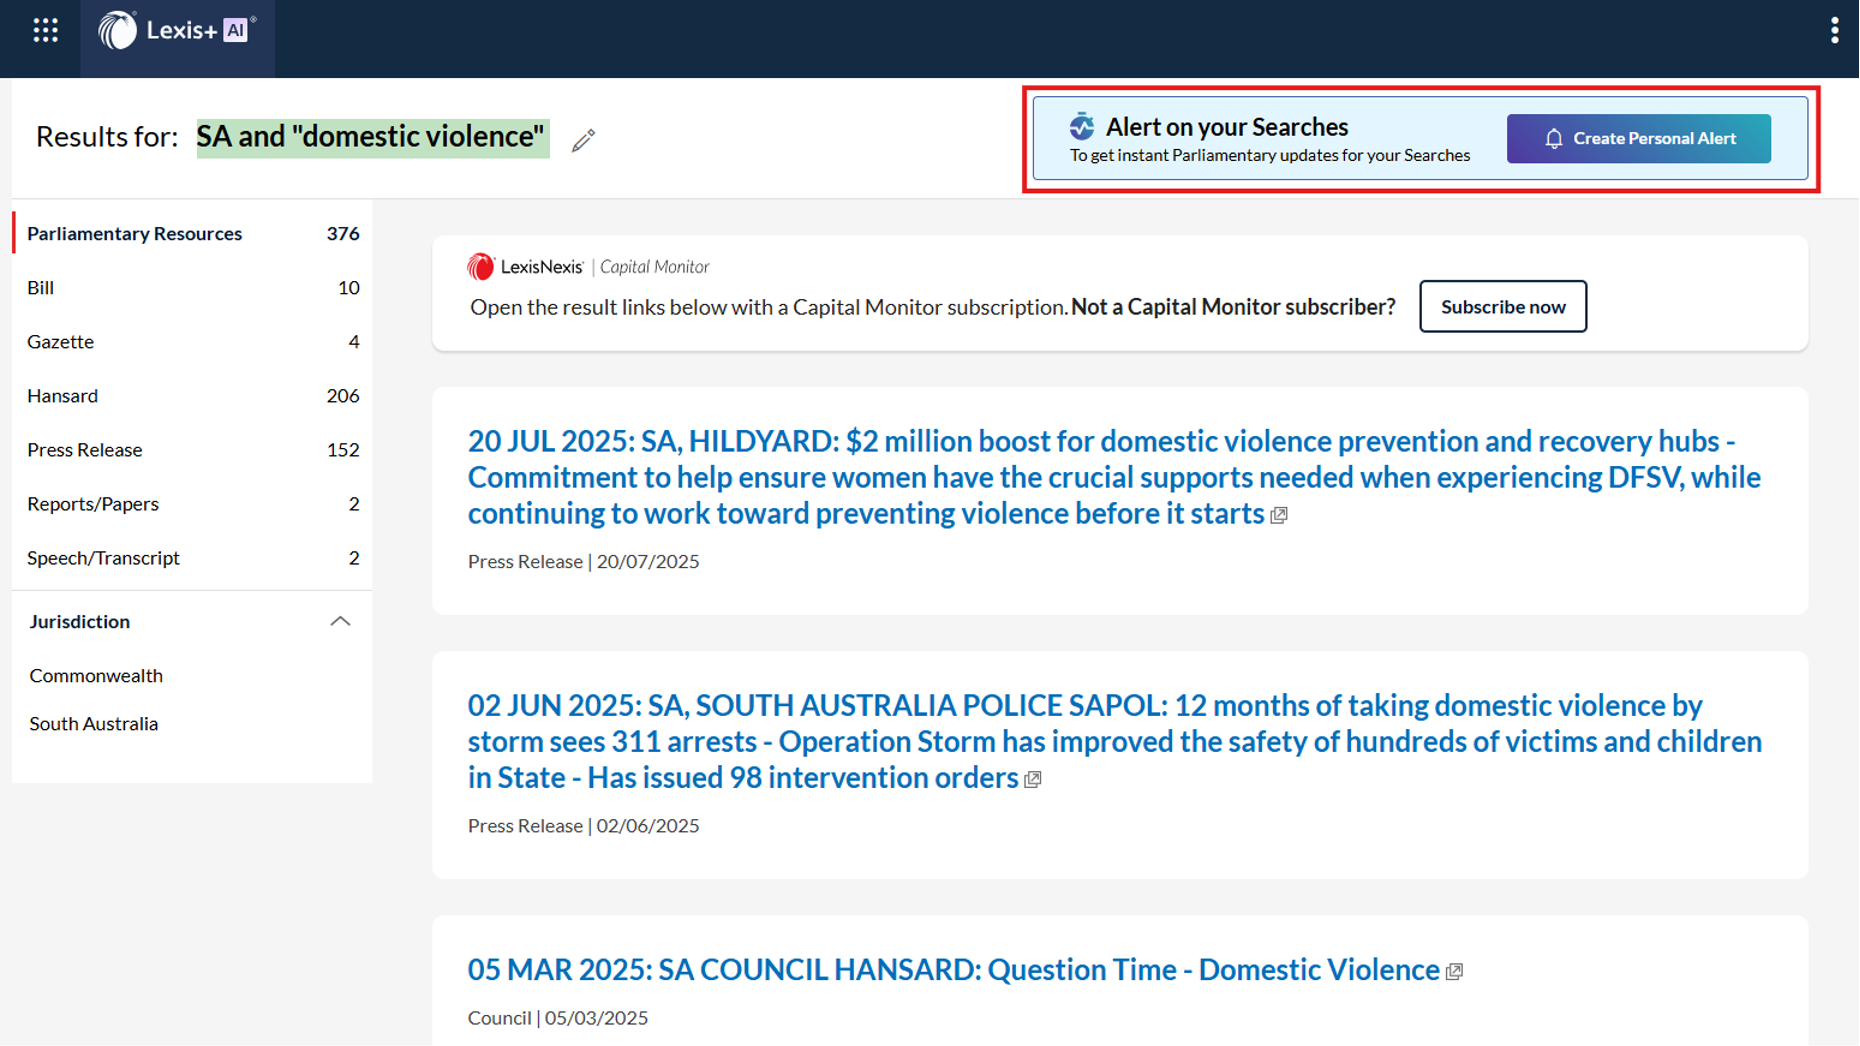Choose the Commonwealth jurisdiction filter
The height and width of the screenshot is (1046, 1860).
(96, 675)
